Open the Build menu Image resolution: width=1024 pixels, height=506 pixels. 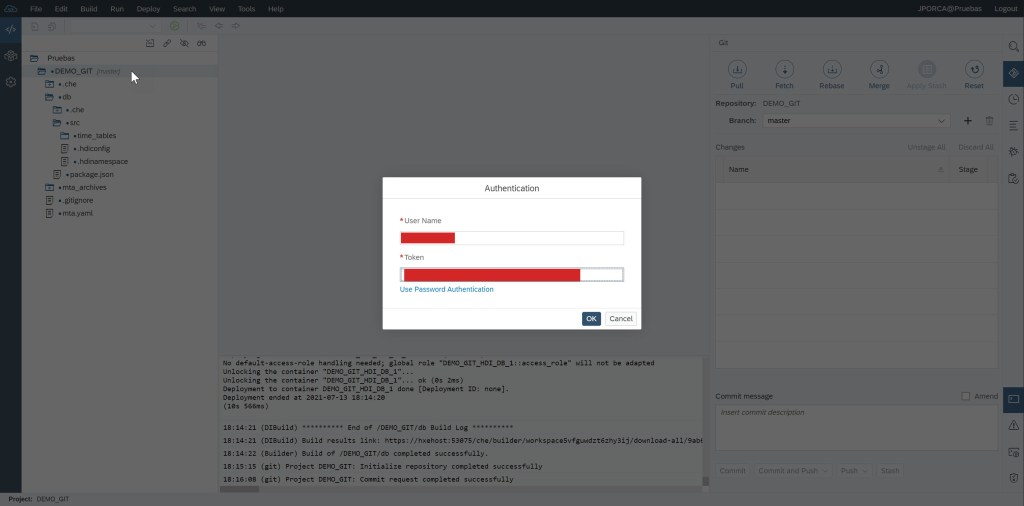pos(89,9)
